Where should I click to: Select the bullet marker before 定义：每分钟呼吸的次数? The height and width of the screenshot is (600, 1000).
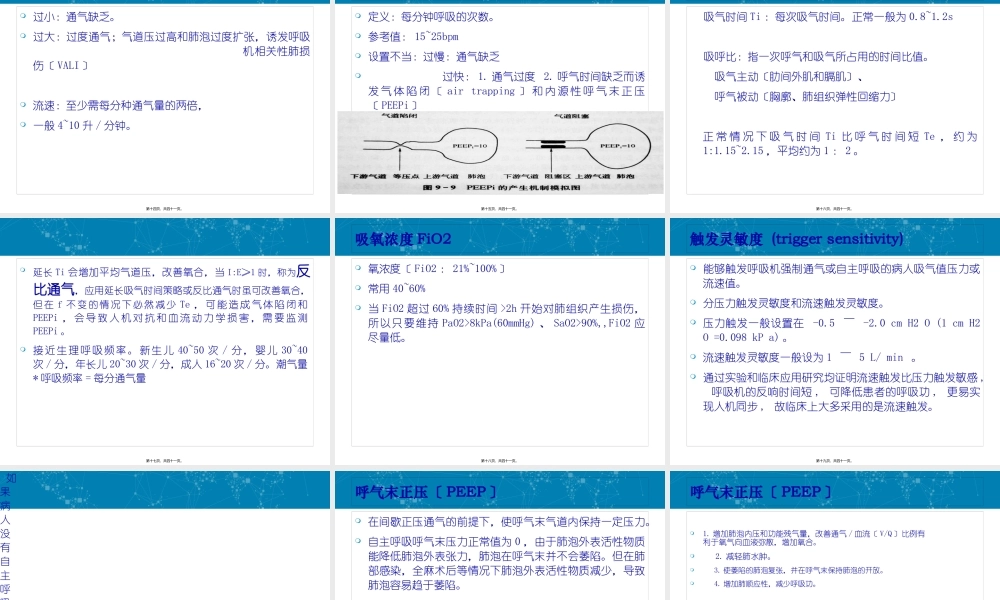356,17
